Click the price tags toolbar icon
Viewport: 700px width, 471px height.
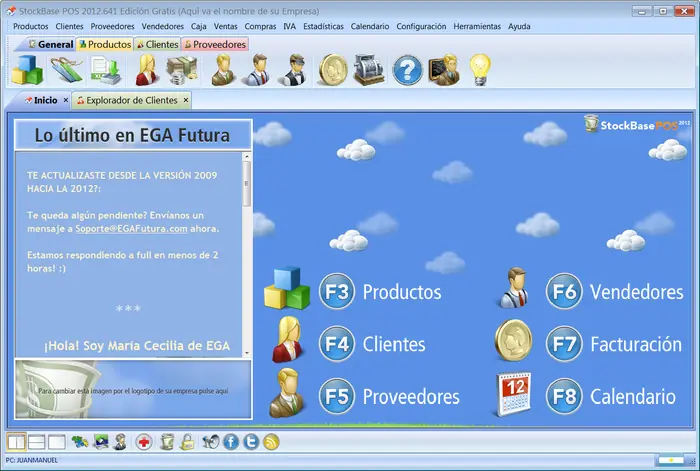point(67,70)
